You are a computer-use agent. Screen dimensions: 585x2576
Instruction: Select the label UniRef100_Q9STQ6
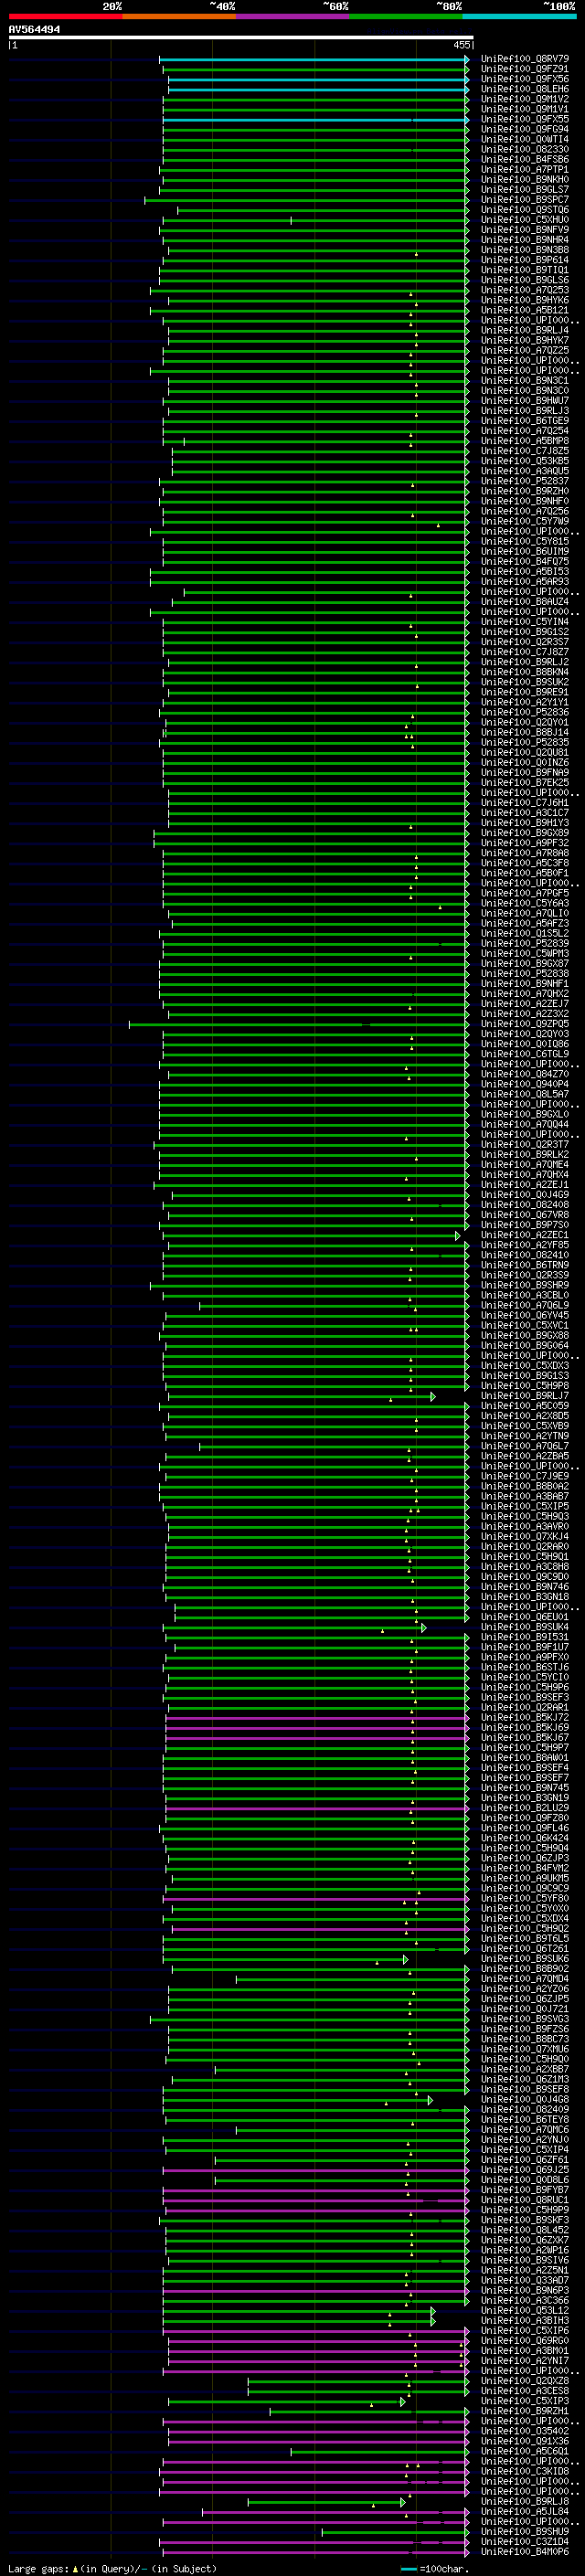click(x=524, y=210)
